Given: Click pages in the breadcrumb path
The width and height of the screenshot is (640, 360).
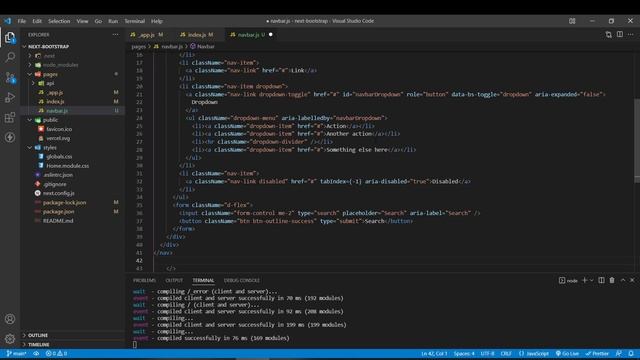Looking at the screenshot, I should [139, 47].
